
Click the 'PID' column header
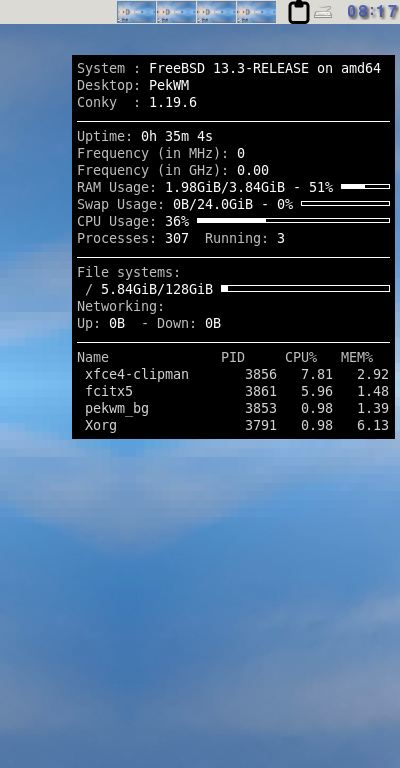point(233,358)
